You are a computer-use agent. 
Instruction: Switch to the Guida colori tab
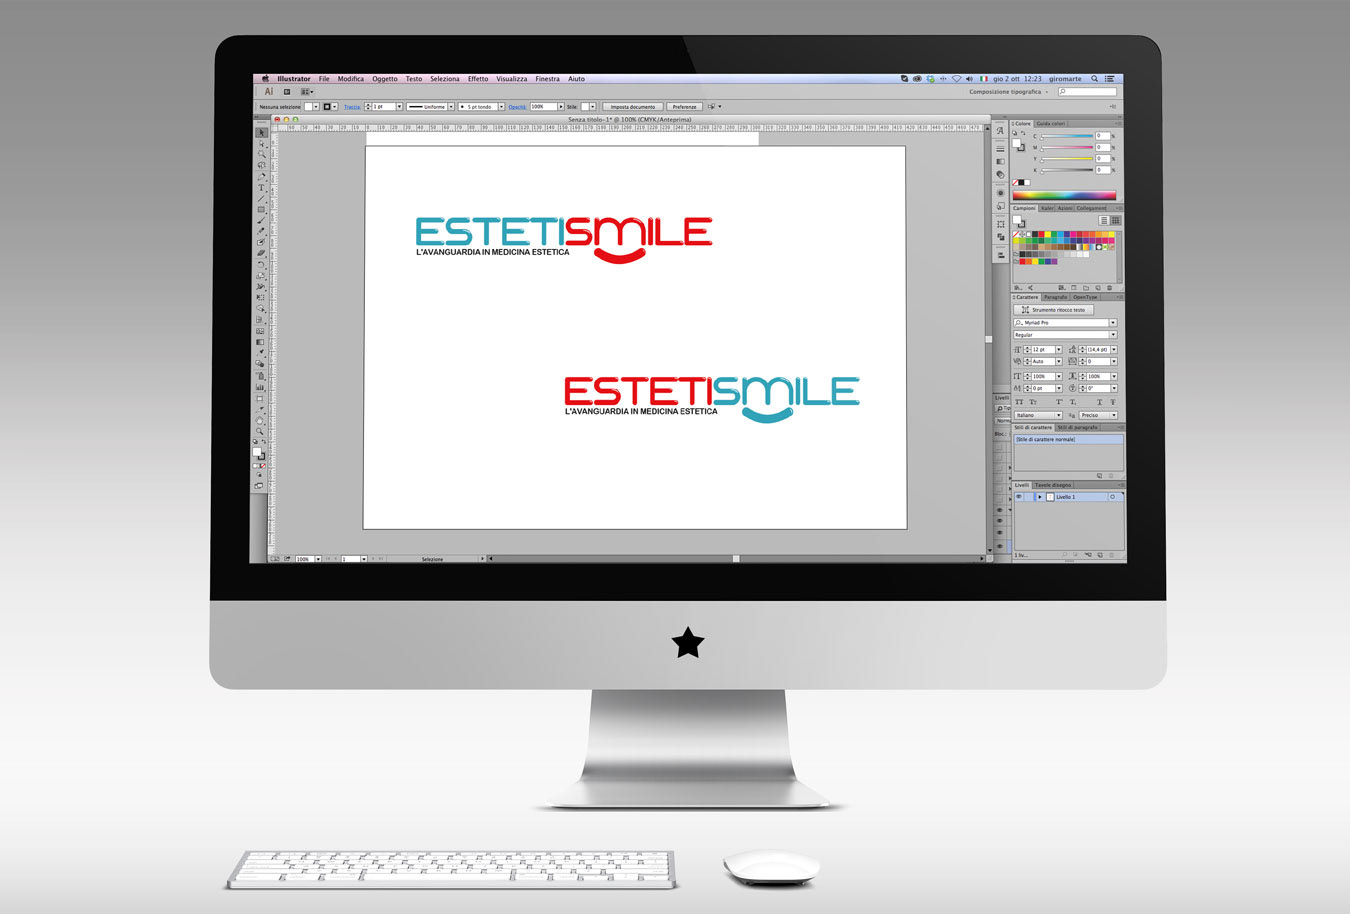pos(1051,124)
